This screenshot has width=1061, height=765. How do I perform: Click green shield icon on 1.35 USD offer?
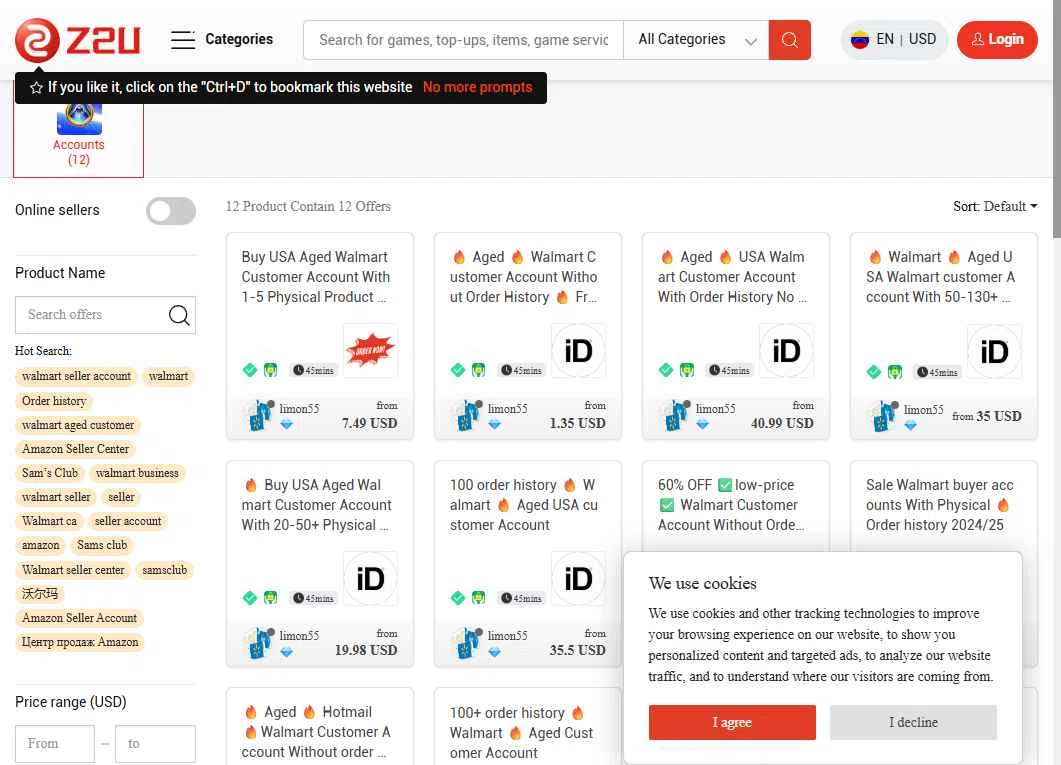(x=478, y=370)
